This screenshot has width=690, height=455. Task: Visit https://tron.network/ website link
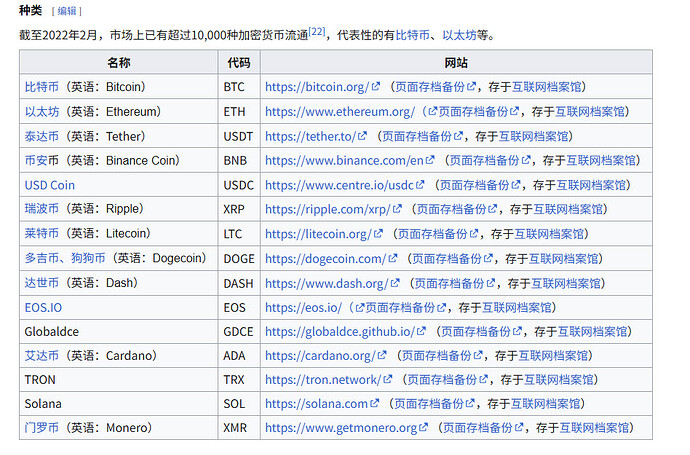[x=328, y=379]
